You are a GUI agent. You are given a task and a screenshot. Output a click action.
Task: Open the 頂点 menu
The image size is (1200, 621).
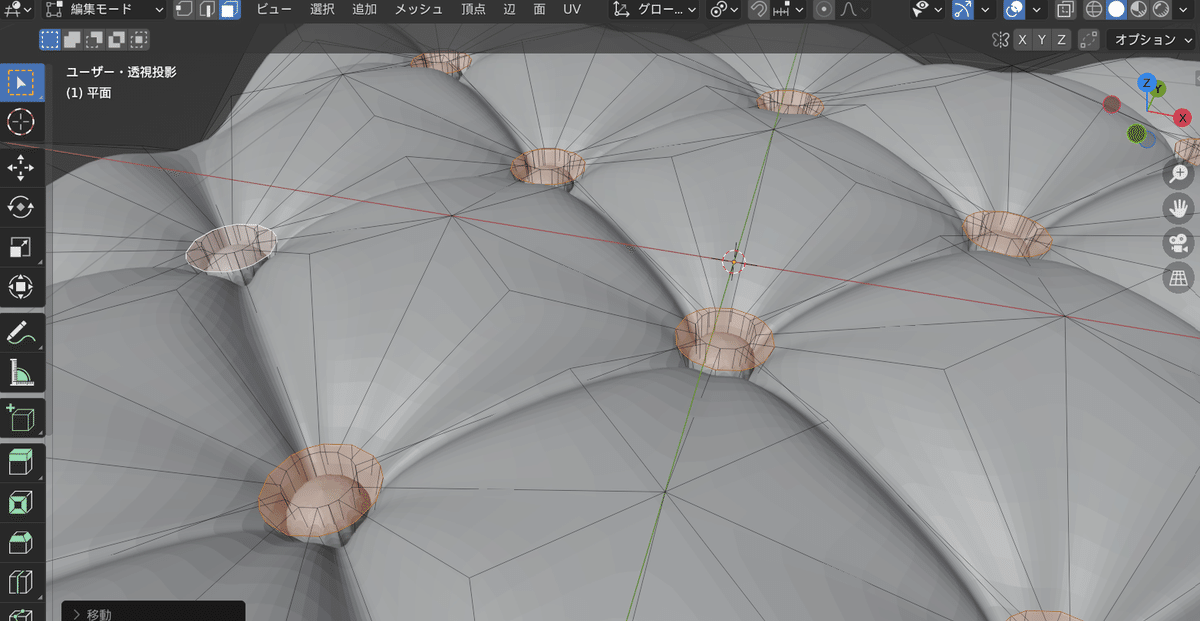473,10
